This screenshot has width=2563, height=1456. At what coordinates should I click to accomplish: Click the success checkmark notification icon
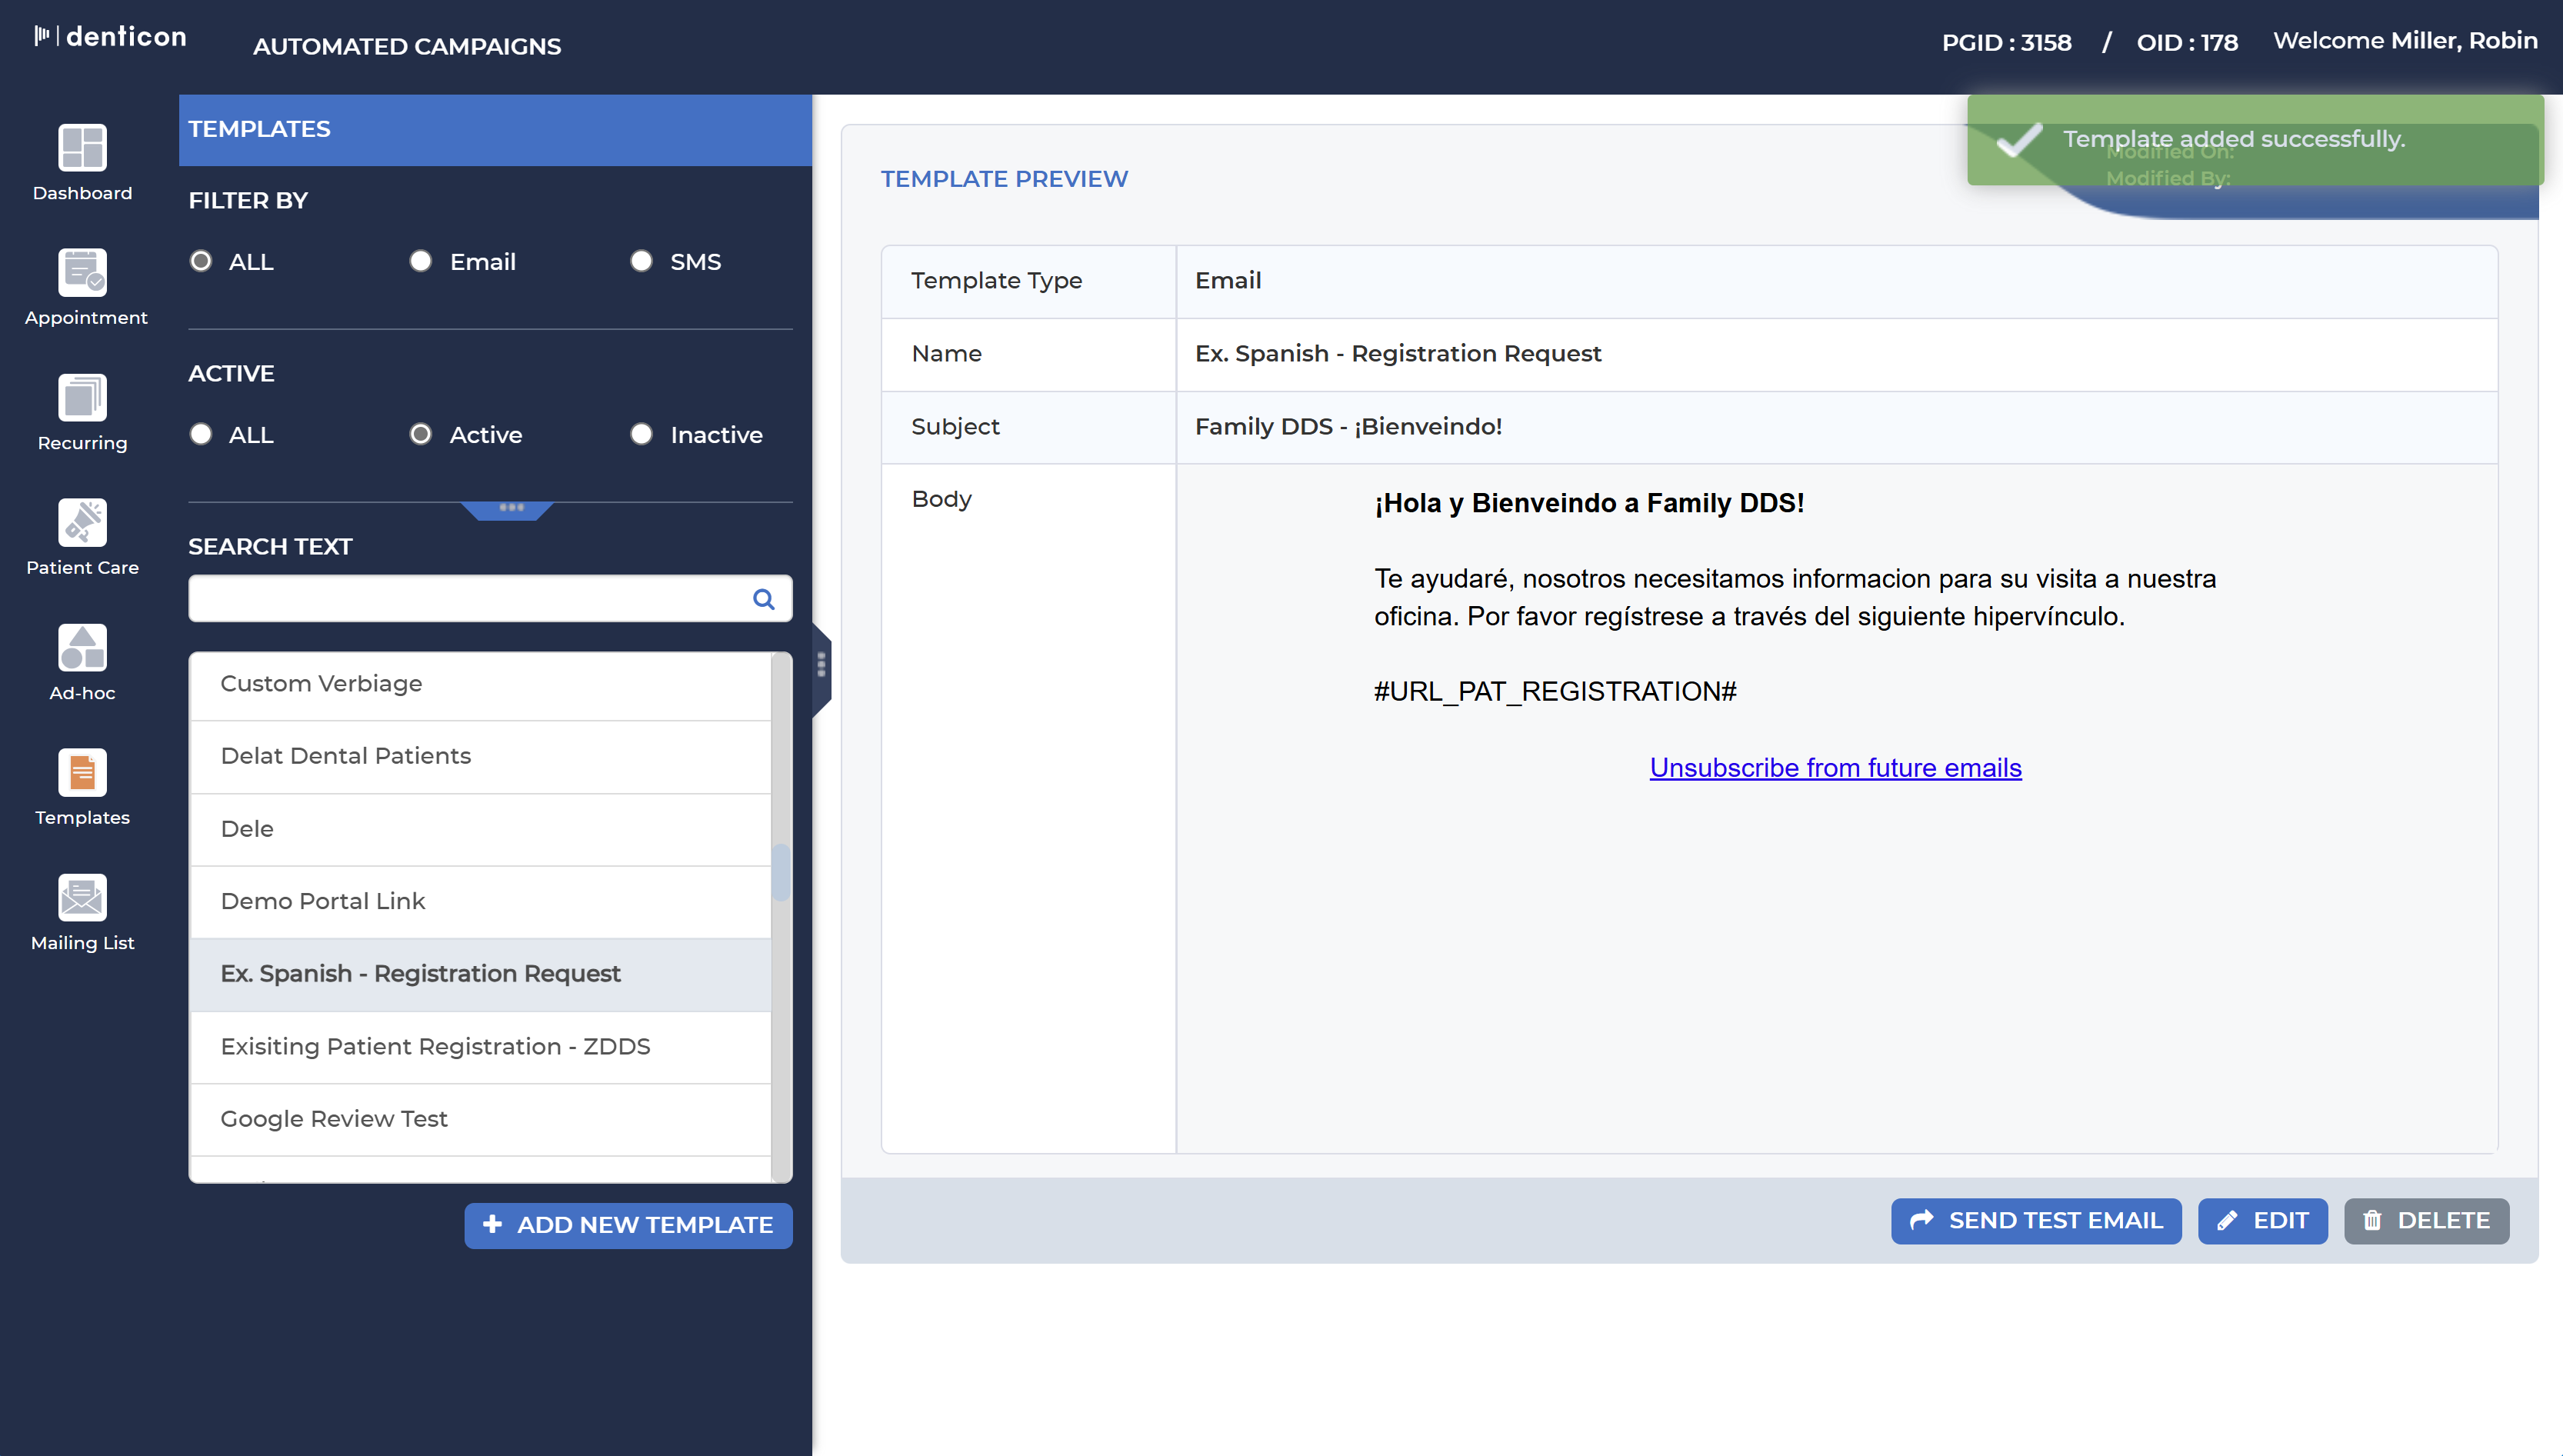pos(2019,140)
